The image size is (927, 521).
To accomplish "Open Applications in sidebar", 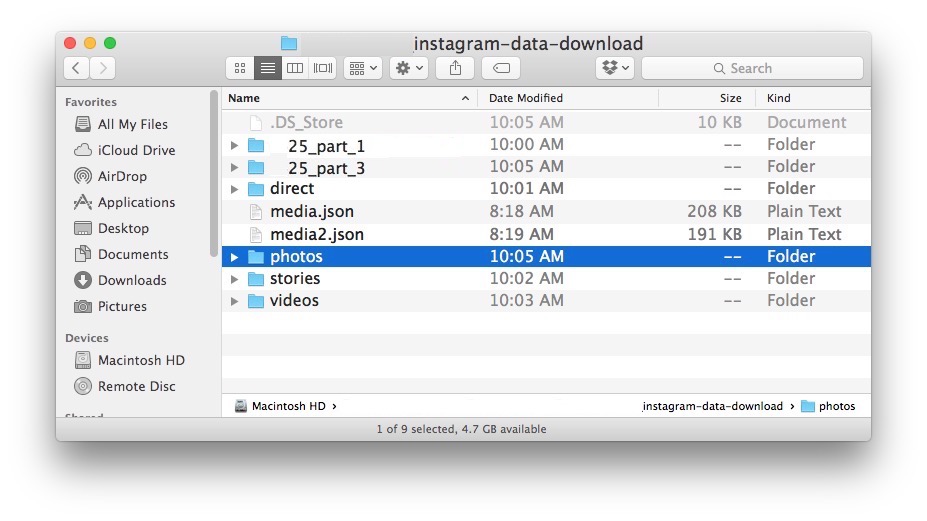I will [x=125, y=202].
